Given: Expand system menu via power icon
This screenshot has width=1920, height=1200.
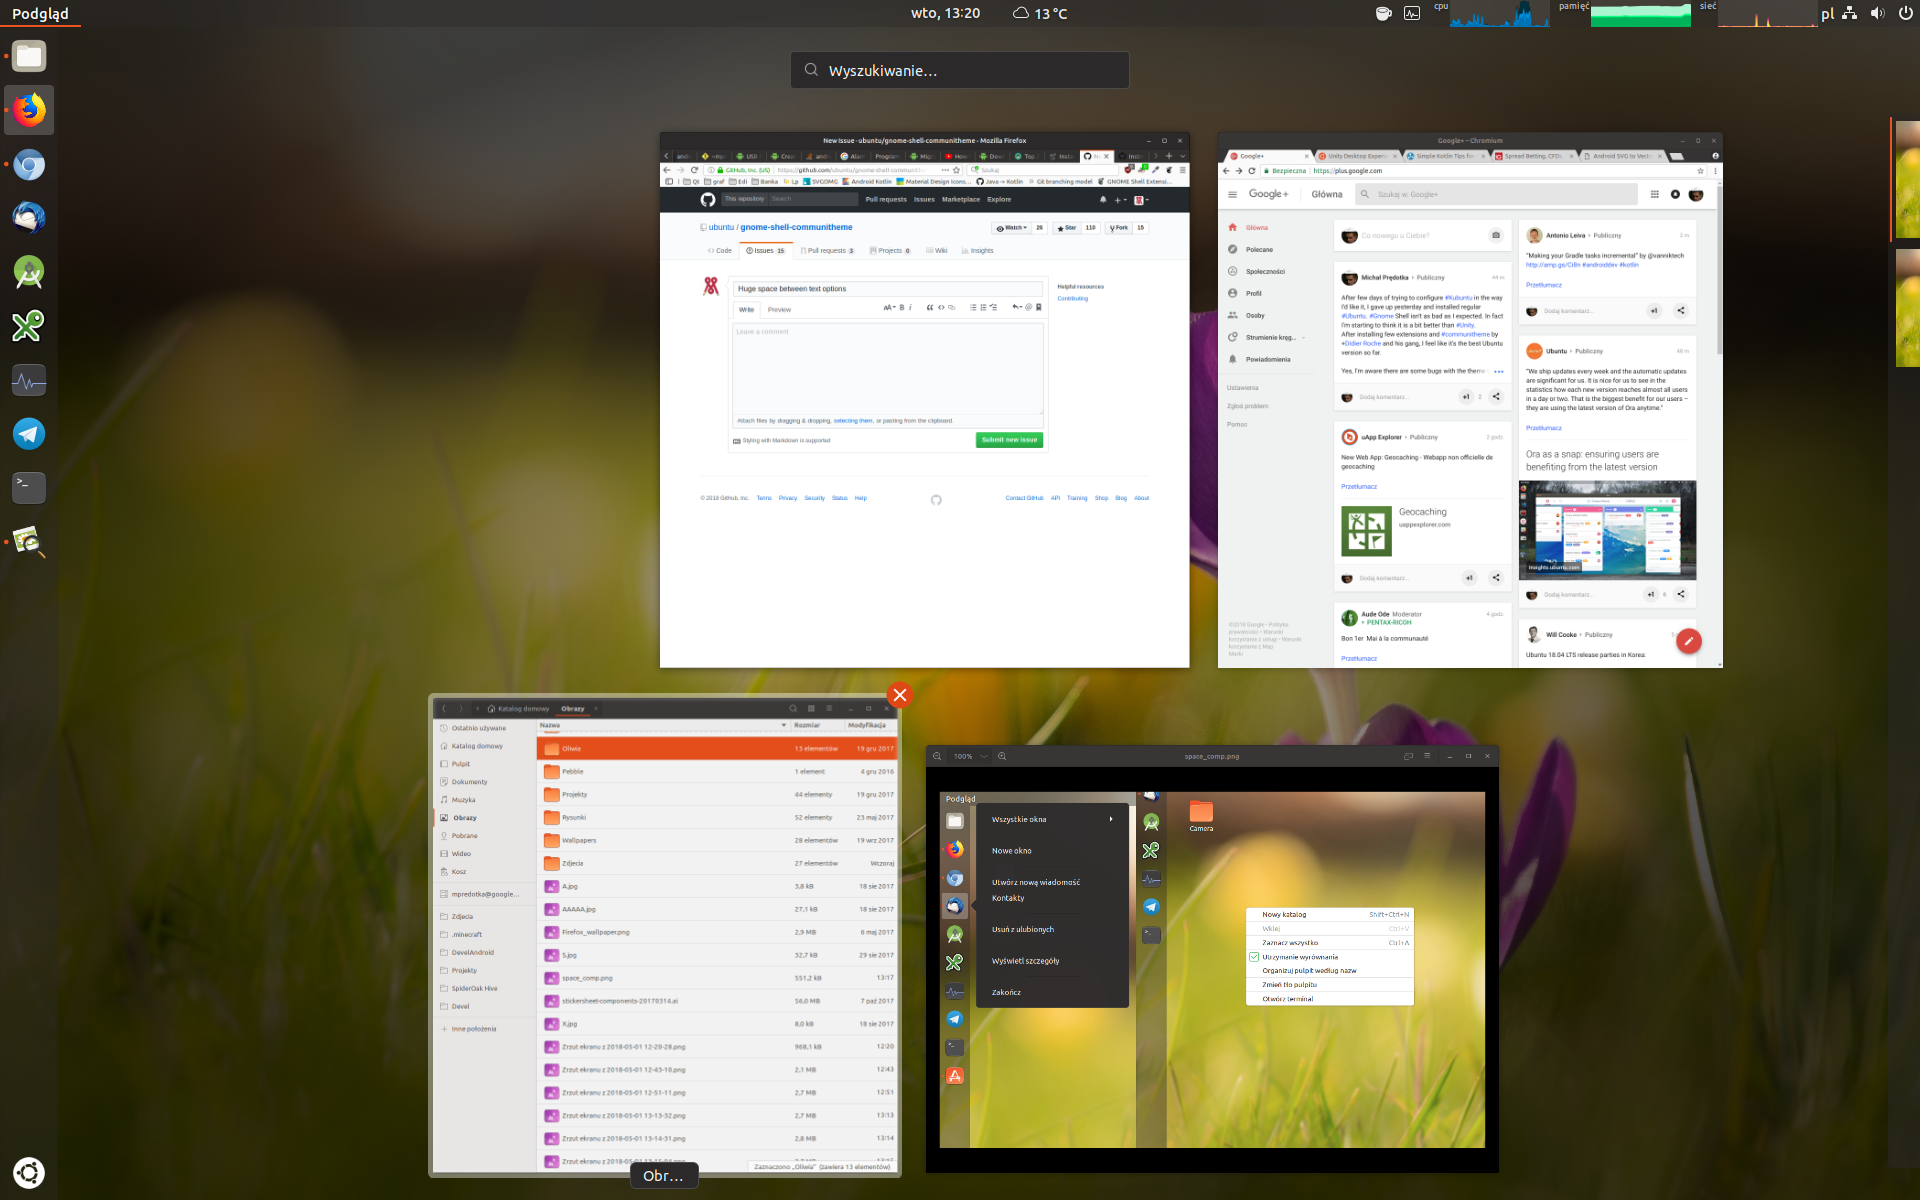Looking at the screenshot, I should (1905, 13).
